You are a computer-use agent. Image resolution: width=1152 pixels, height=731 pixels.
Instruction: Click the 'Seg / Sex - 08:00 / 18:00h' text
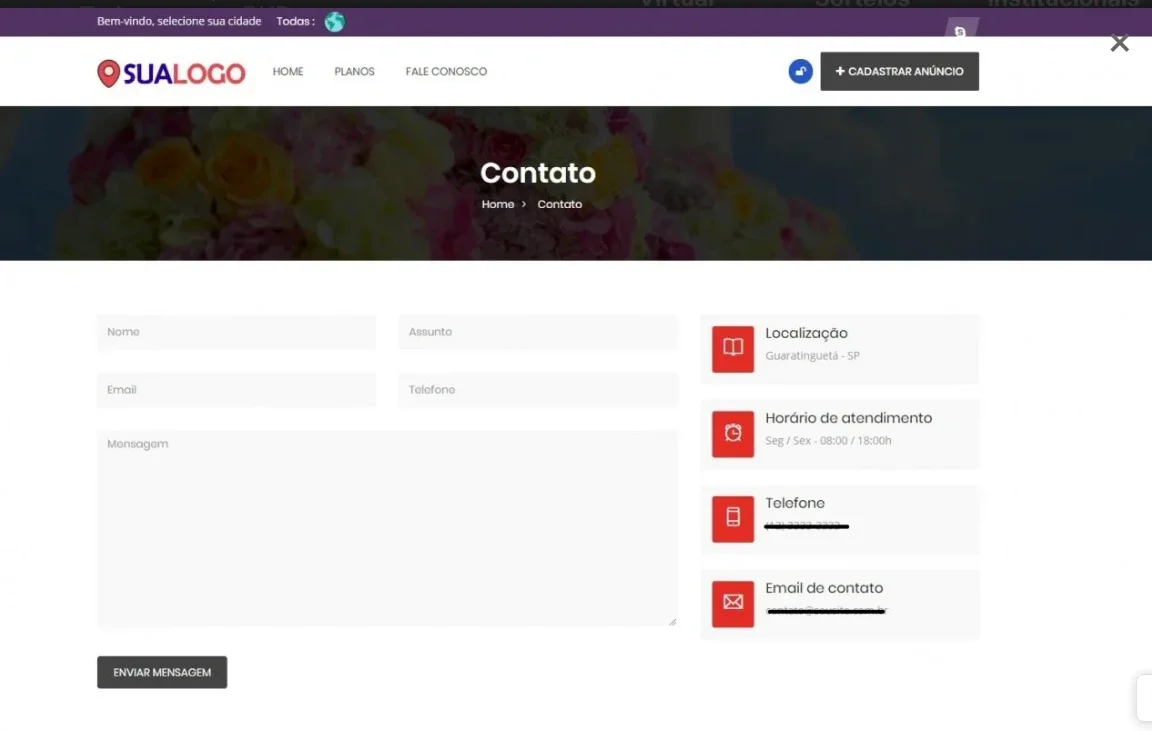pyautogui.click(x=828, y=441)
